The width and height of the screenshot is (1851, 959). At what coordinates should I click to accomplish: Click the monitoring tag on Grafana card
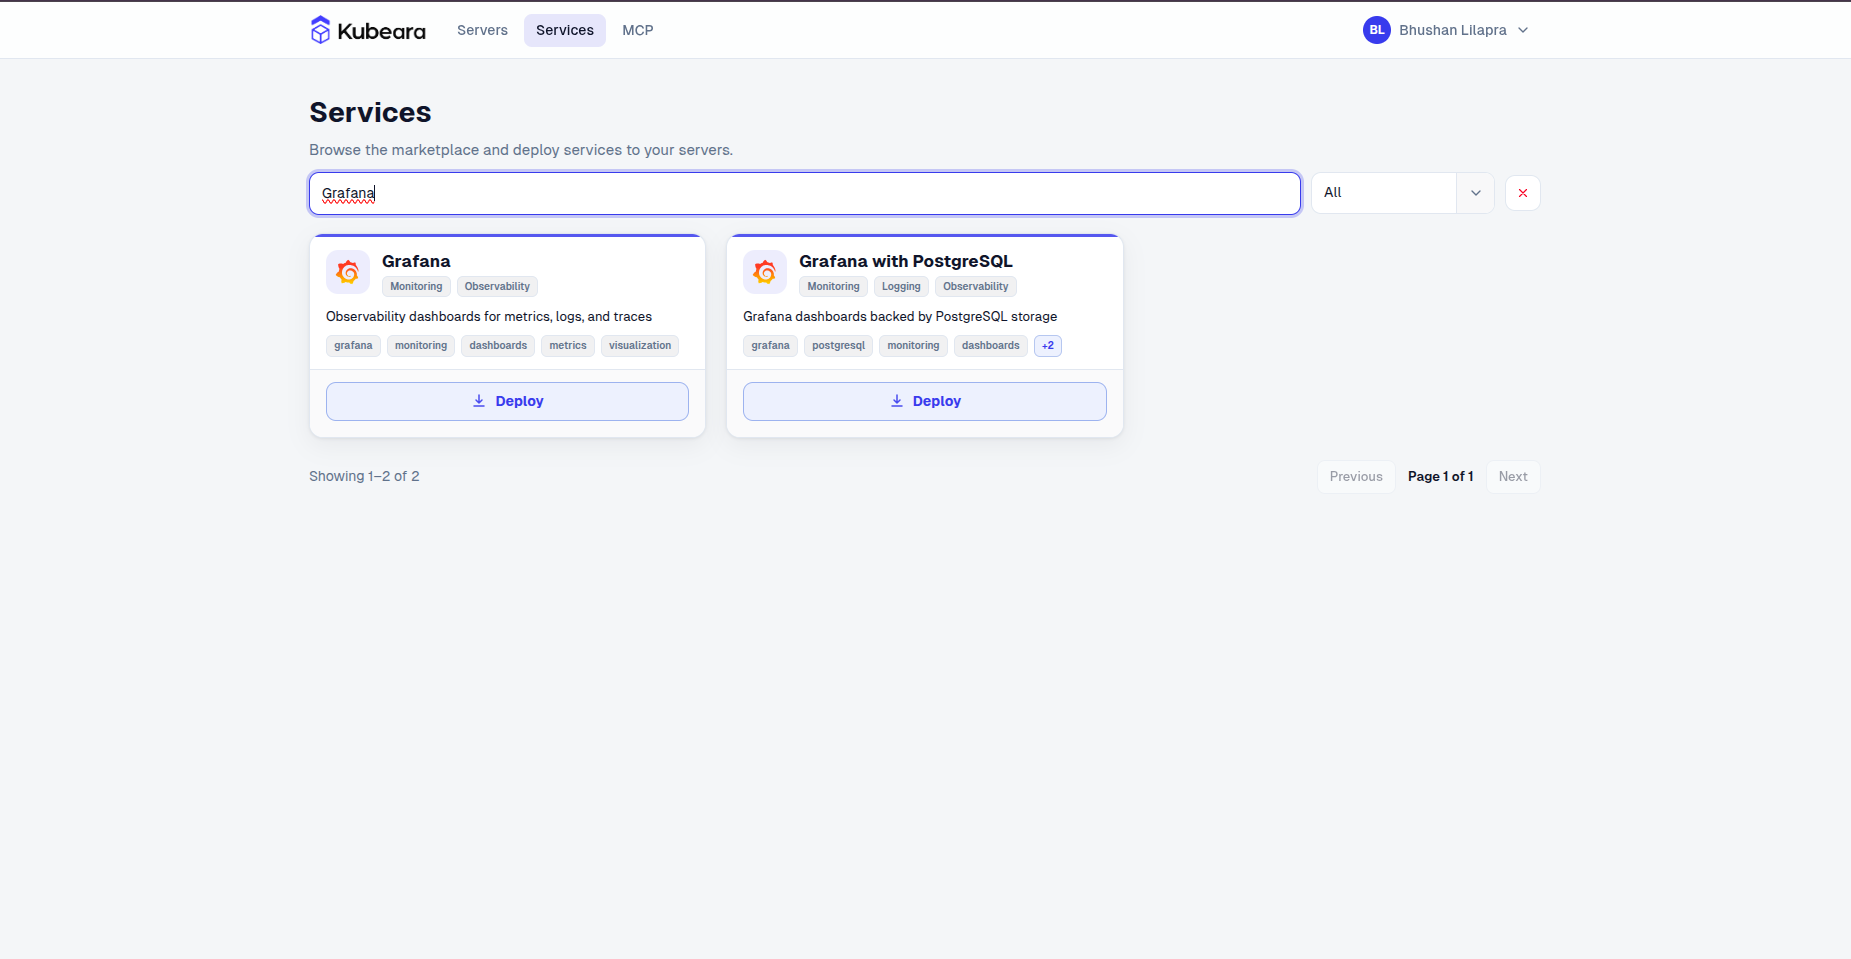(421, 346)
